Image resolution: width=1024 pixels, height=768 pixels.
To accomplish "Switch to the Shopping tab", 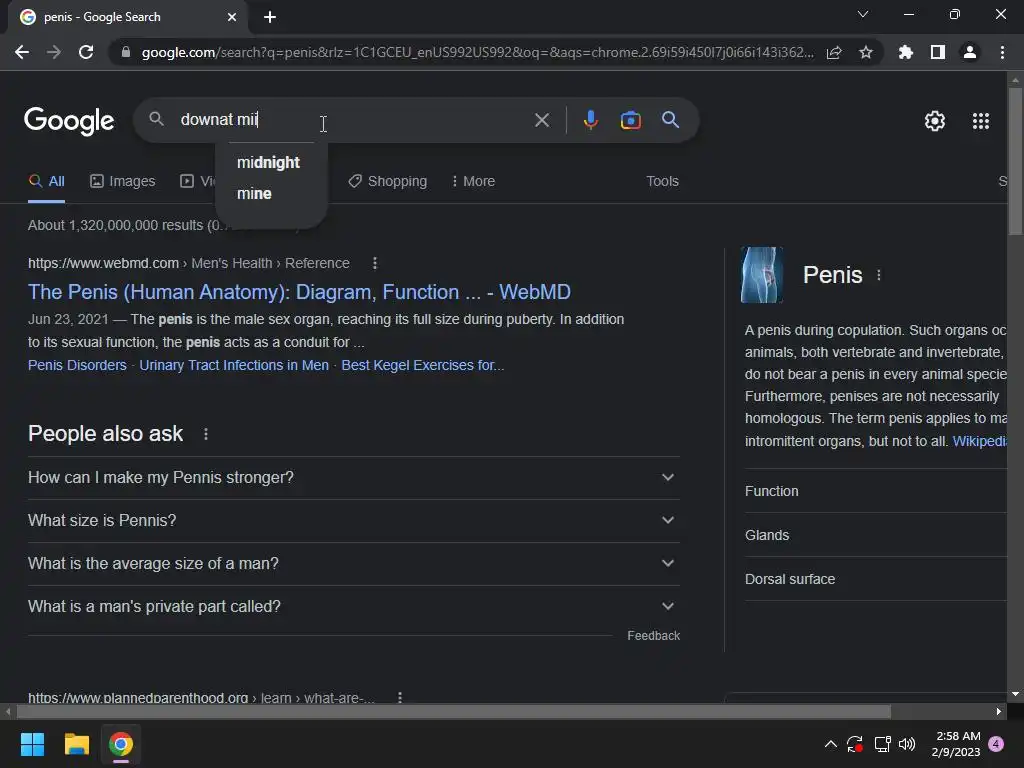I will [x=387, y=182].
